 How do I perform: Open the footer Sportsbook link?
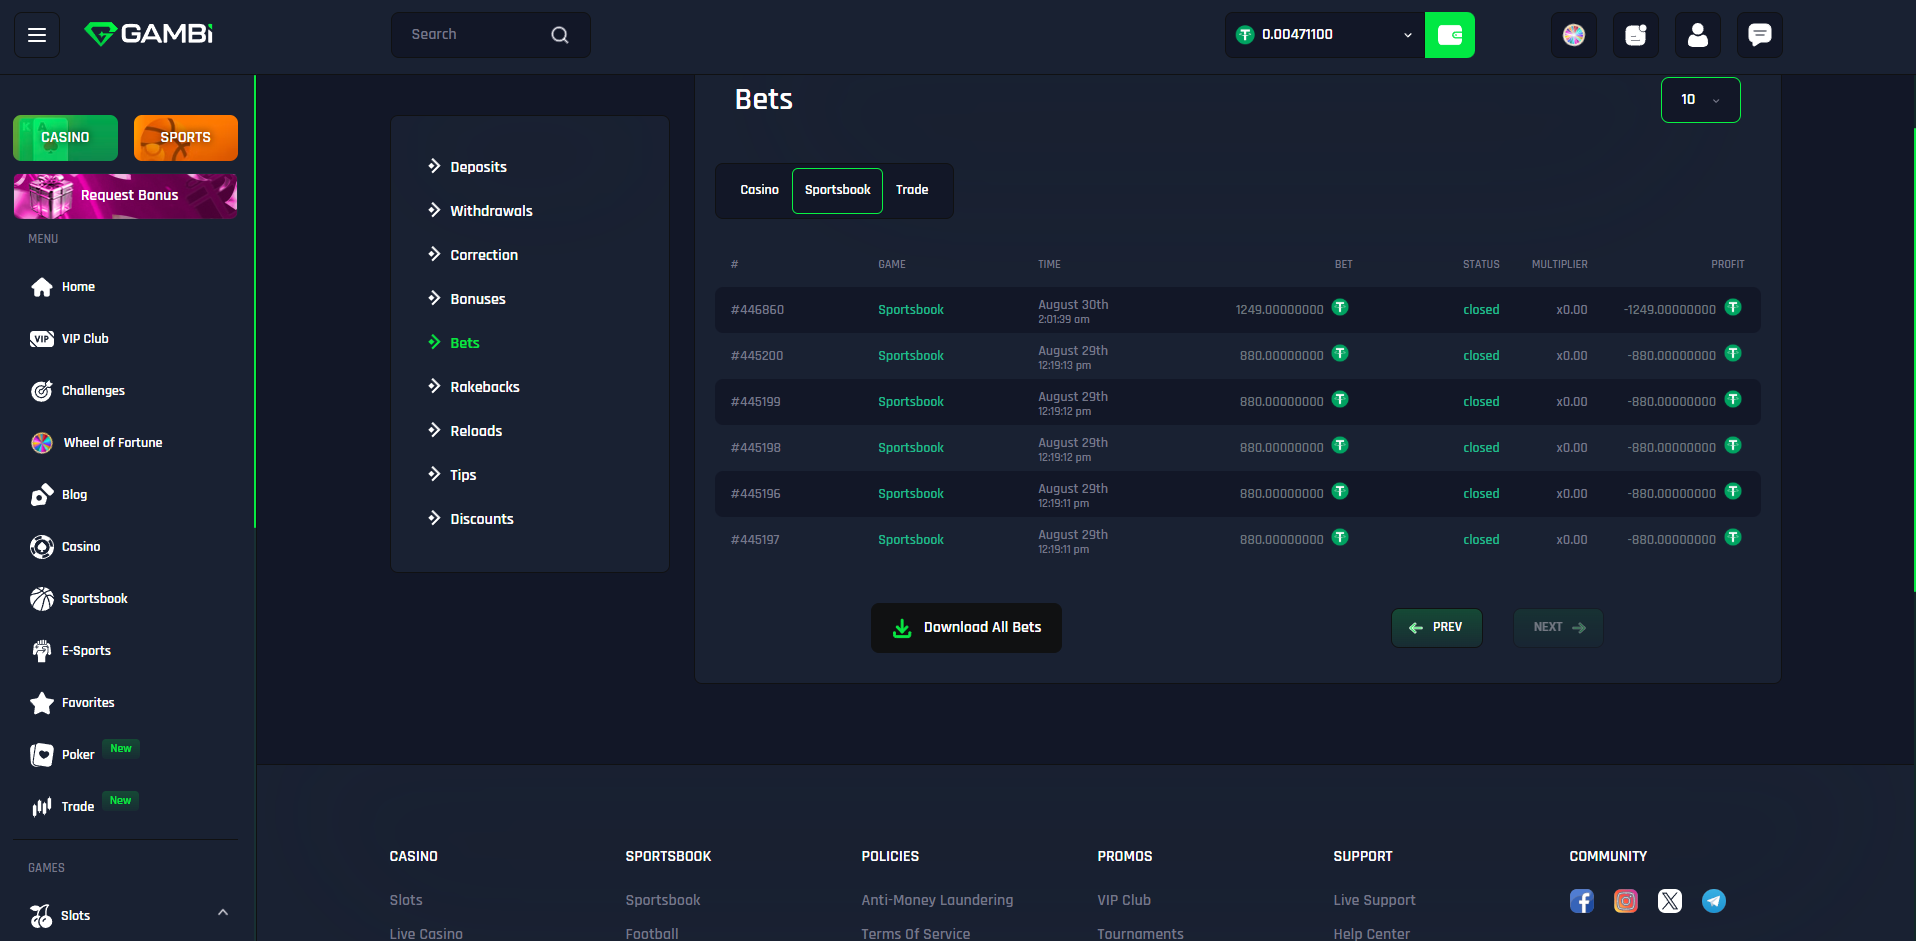coord(663,900)
